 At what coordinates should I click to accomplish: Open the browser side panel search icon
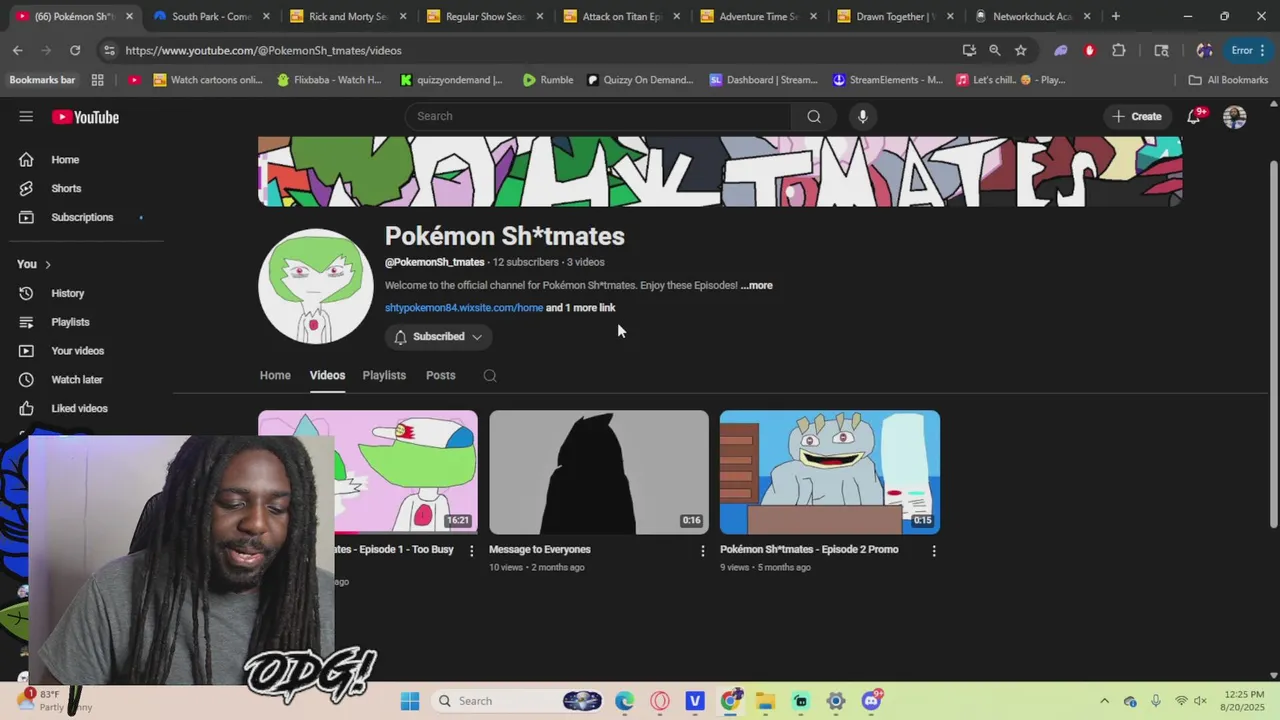click(1161, 50)
